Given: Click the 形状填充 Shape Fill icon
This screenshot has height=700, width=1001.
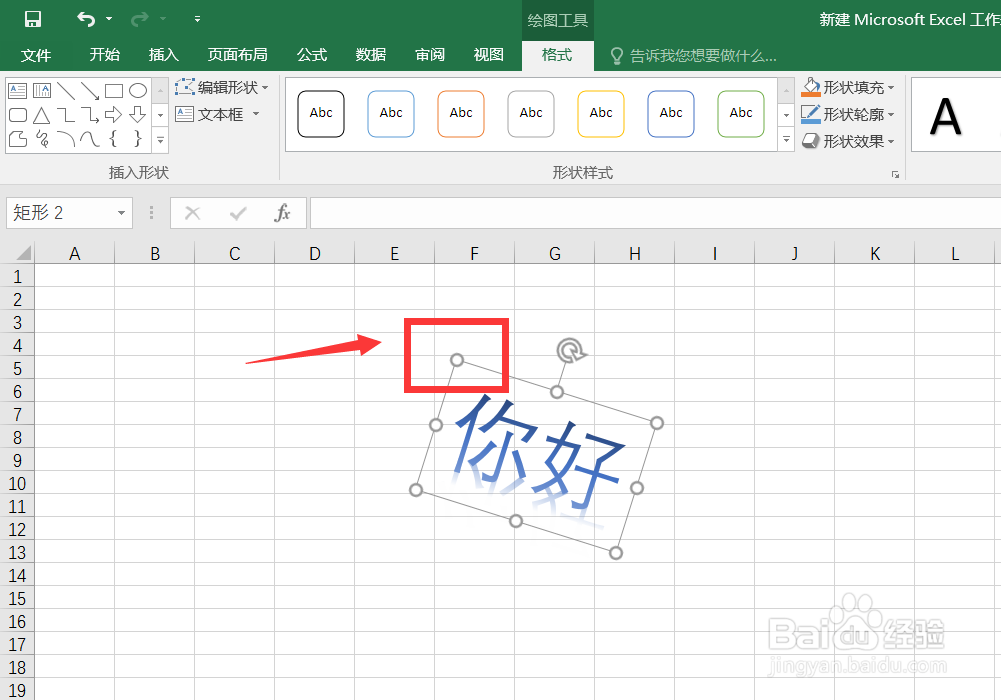Looking at the screenshot, I should tap(809, 87).
